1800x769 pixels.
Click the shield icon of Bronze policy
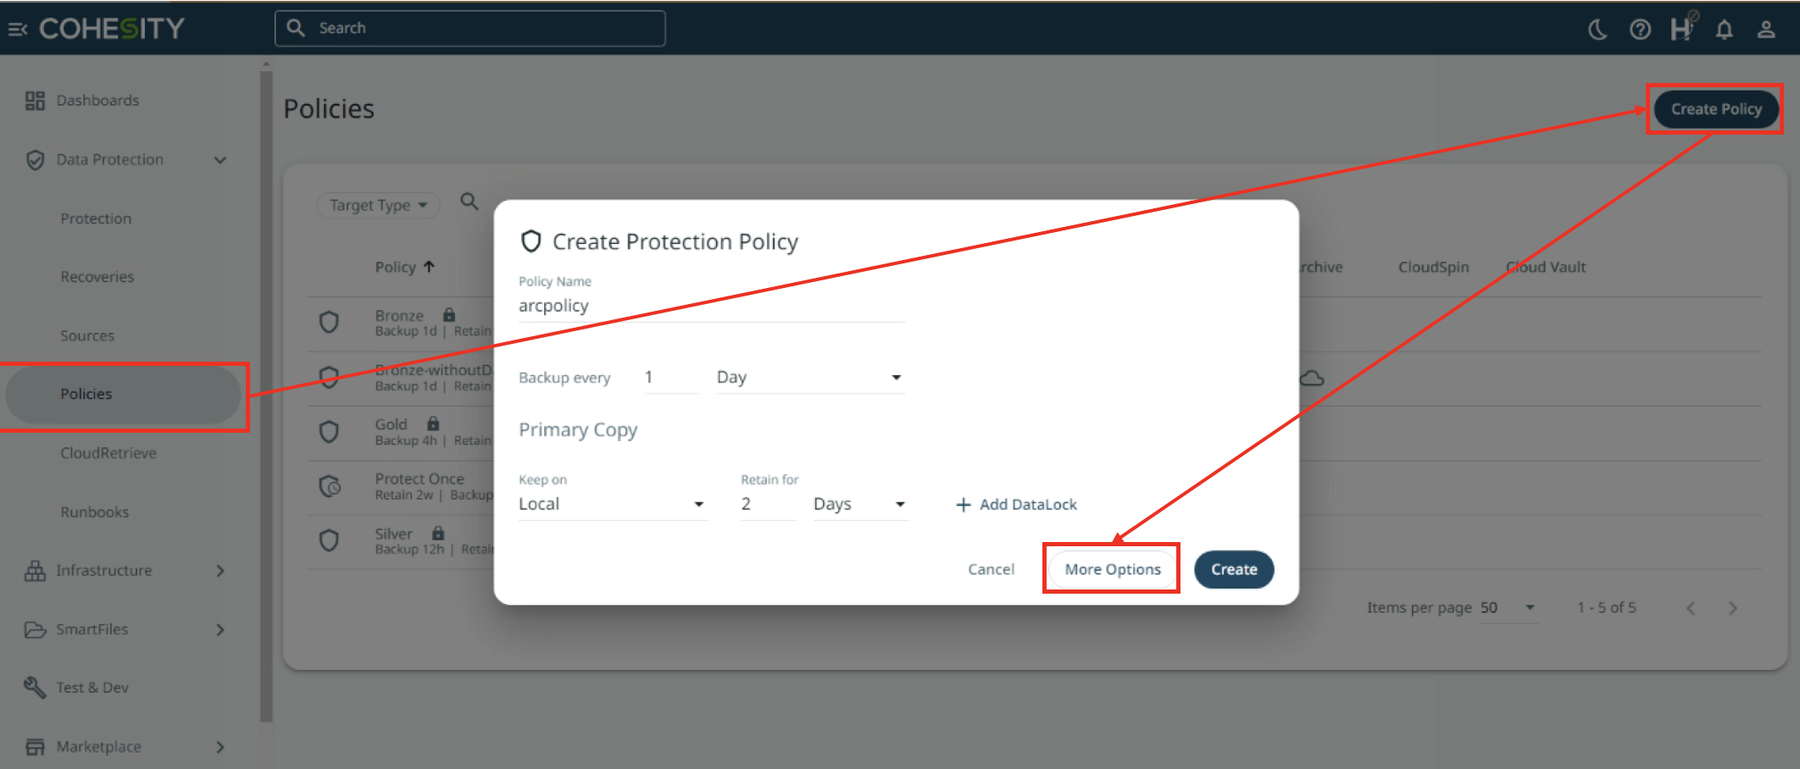click(329, 322)
